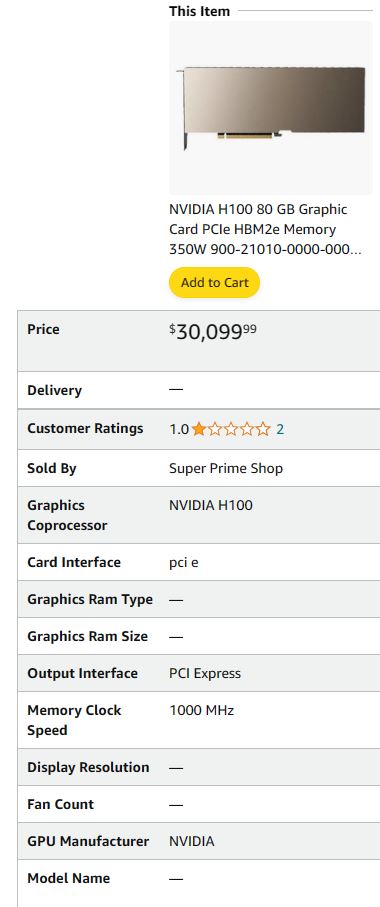
Task: Open the NVIDIA H100 graphics card product image
Action: pos(271,108)
